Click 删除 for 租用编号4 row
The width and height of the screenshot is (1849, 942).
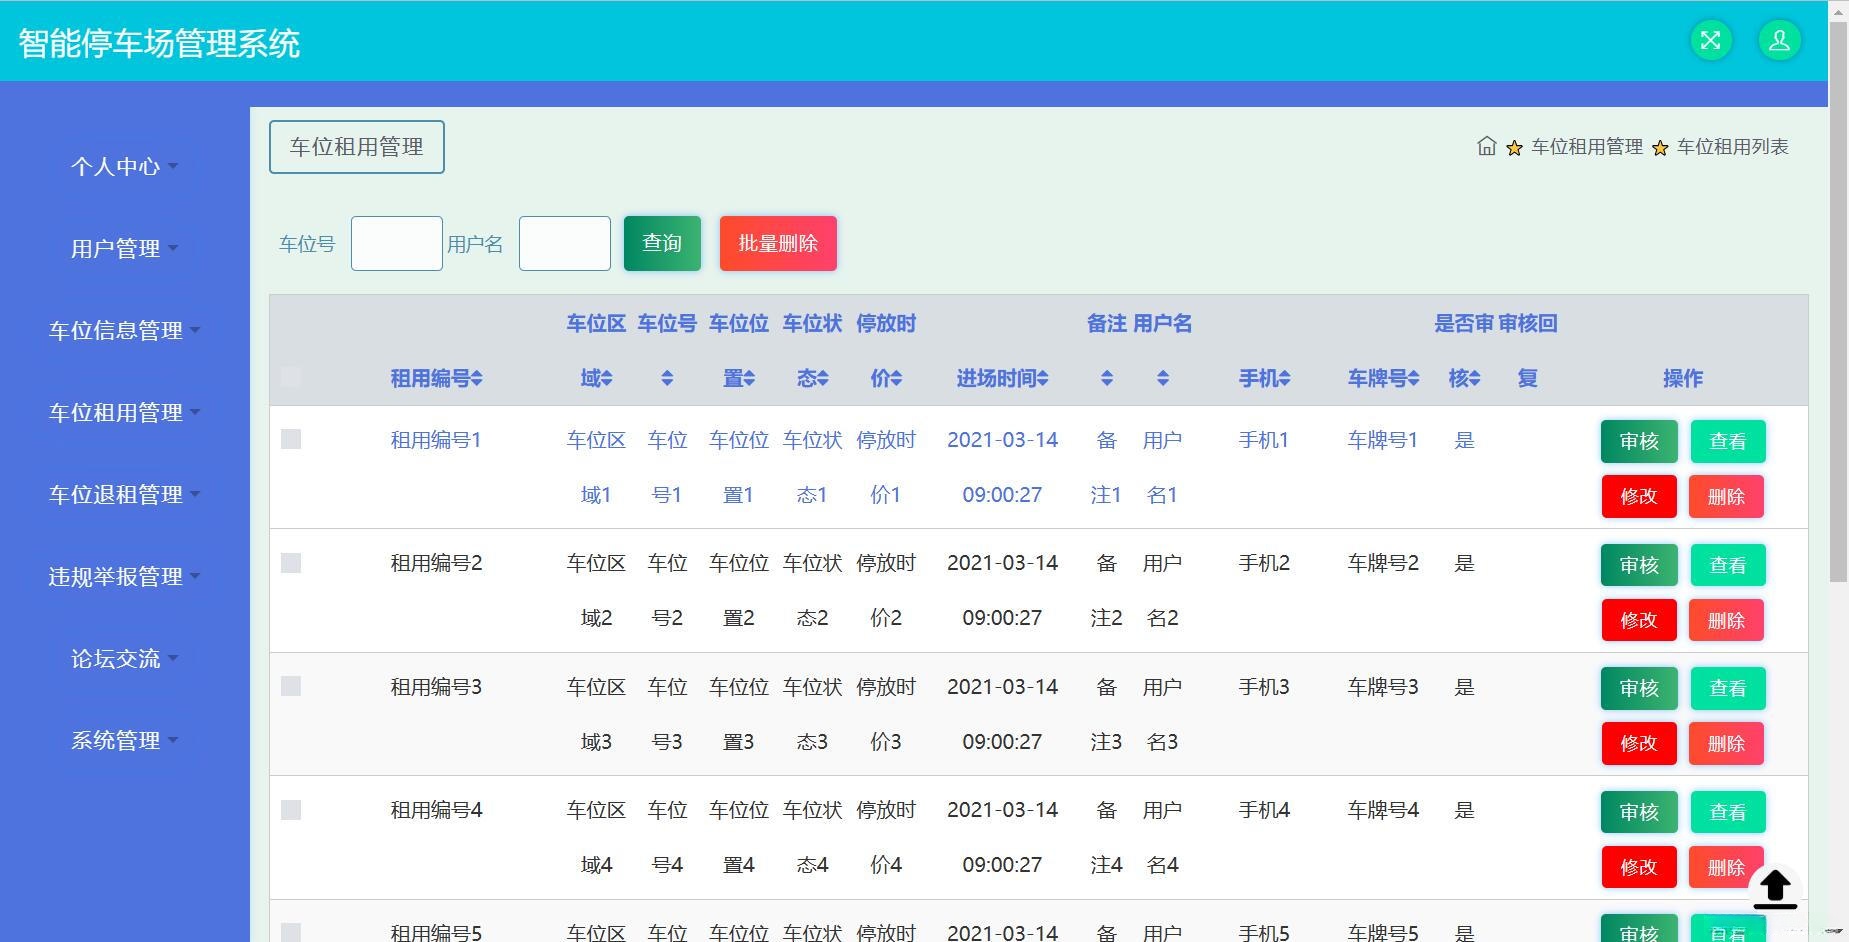(1726, 867)
